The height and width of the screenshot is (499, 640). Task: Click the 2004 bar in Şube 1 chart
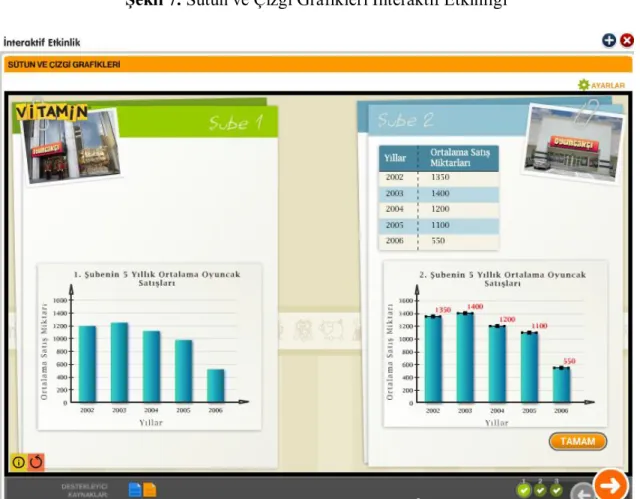click(151, 366)
